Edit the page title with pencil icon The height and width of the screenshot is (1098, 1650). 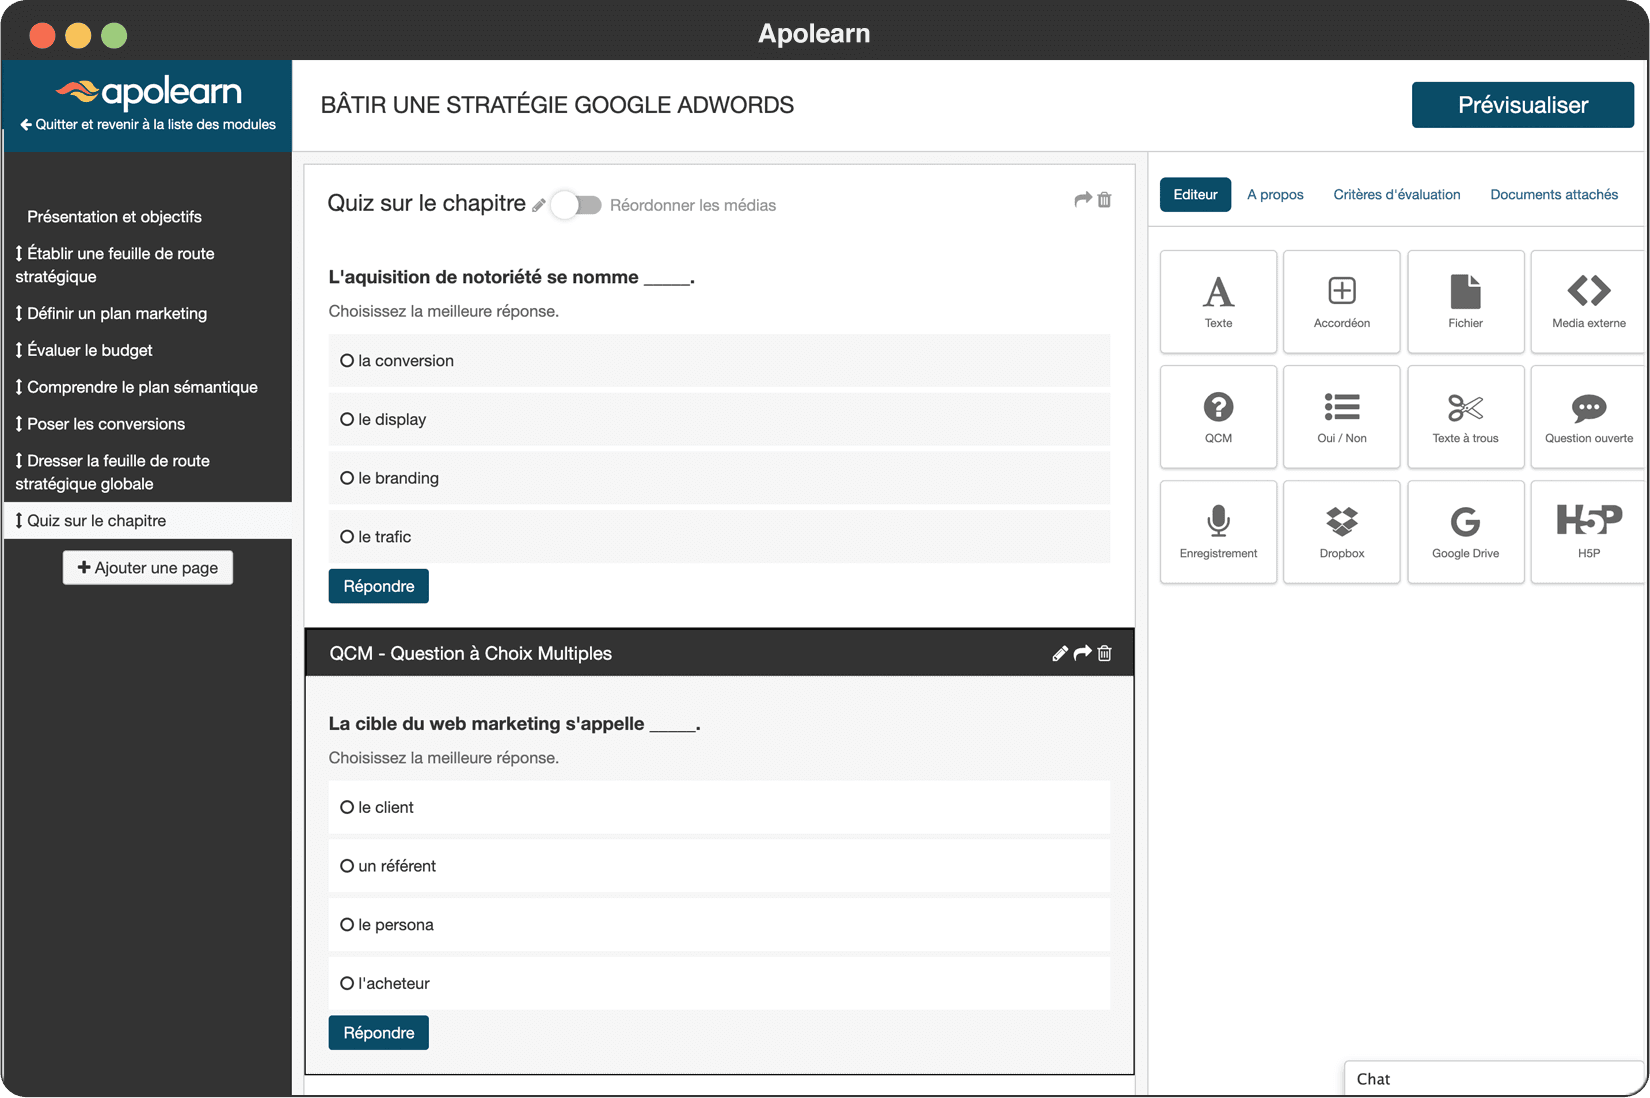[x=539, y=205]
